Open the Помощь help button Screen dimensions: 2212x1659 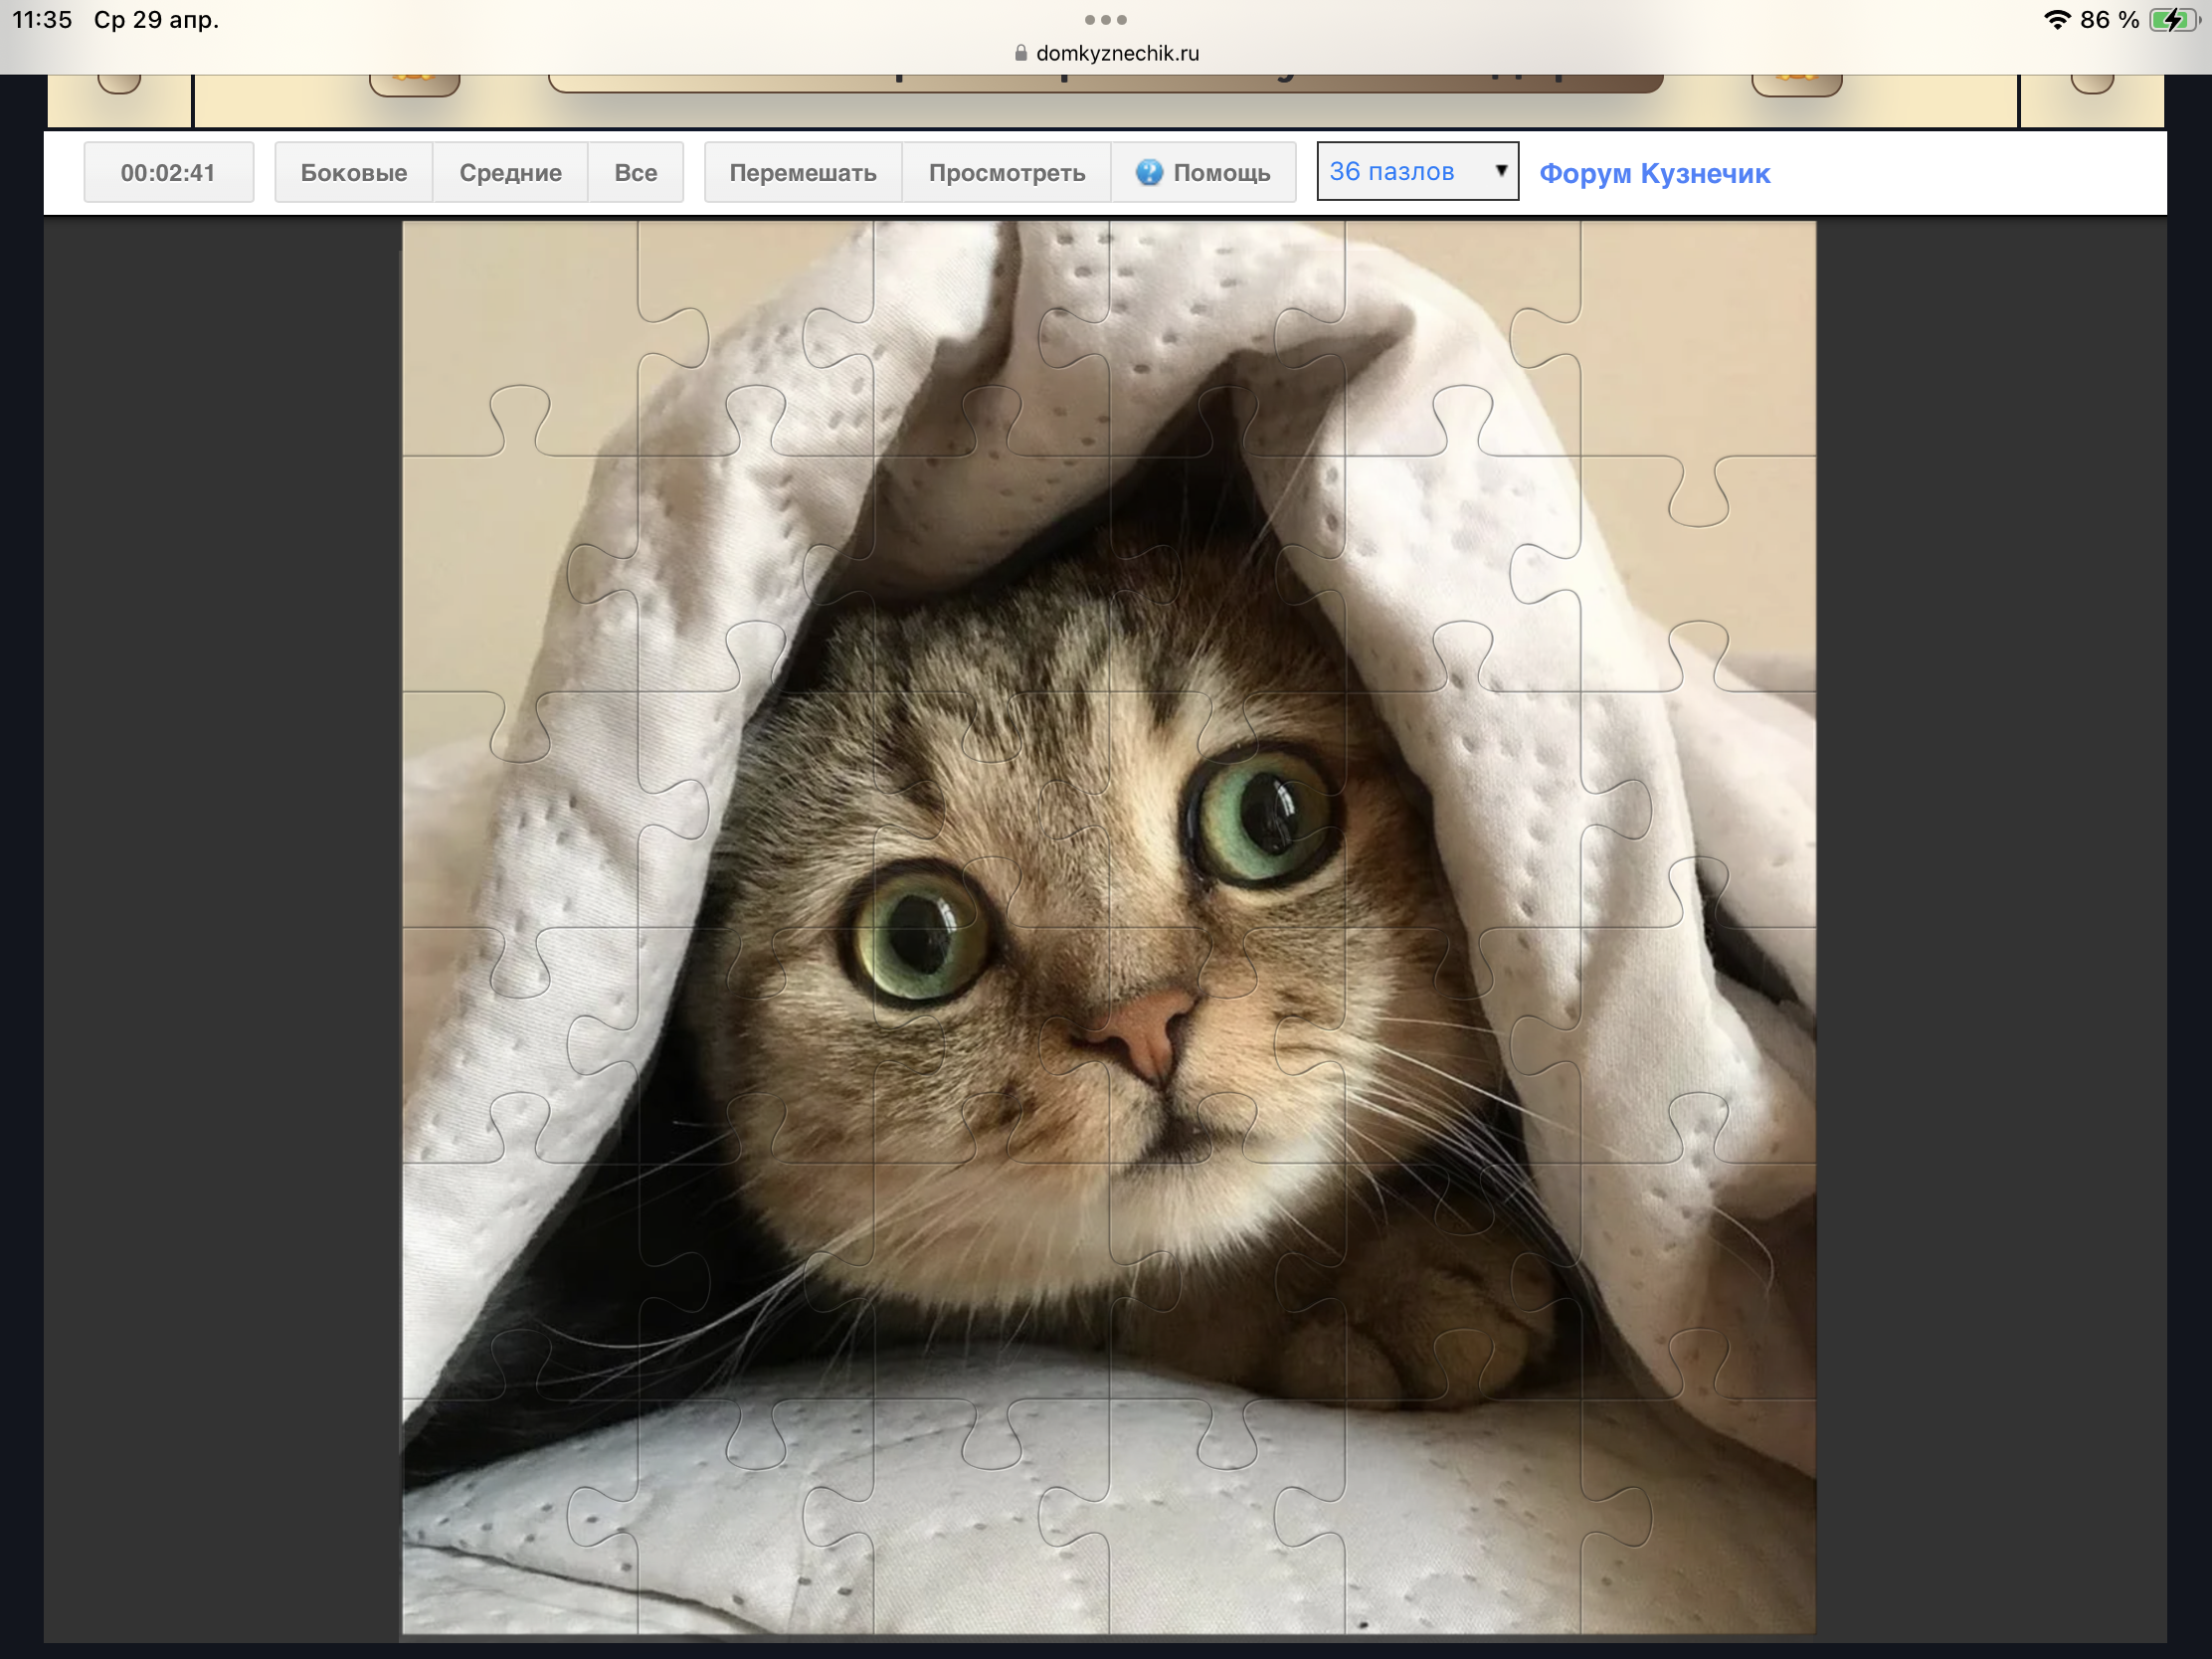pyautogui.click(x=1220, y=173)
